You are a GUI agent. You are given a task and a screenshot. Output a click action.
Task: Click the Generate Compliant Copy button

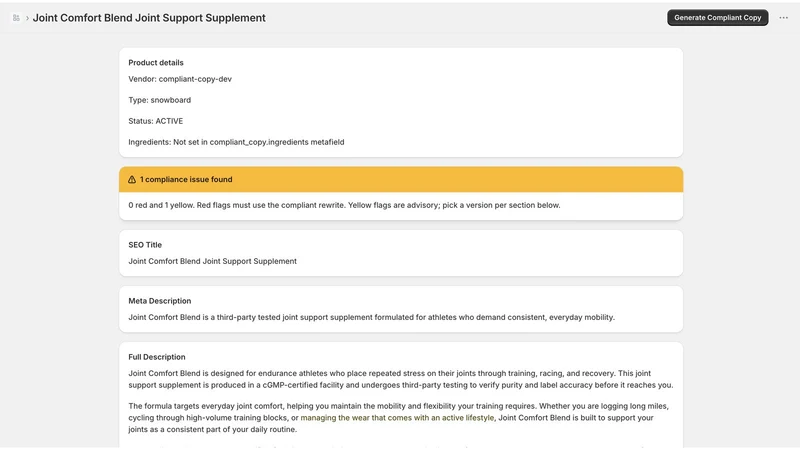[x=717, y=17]
